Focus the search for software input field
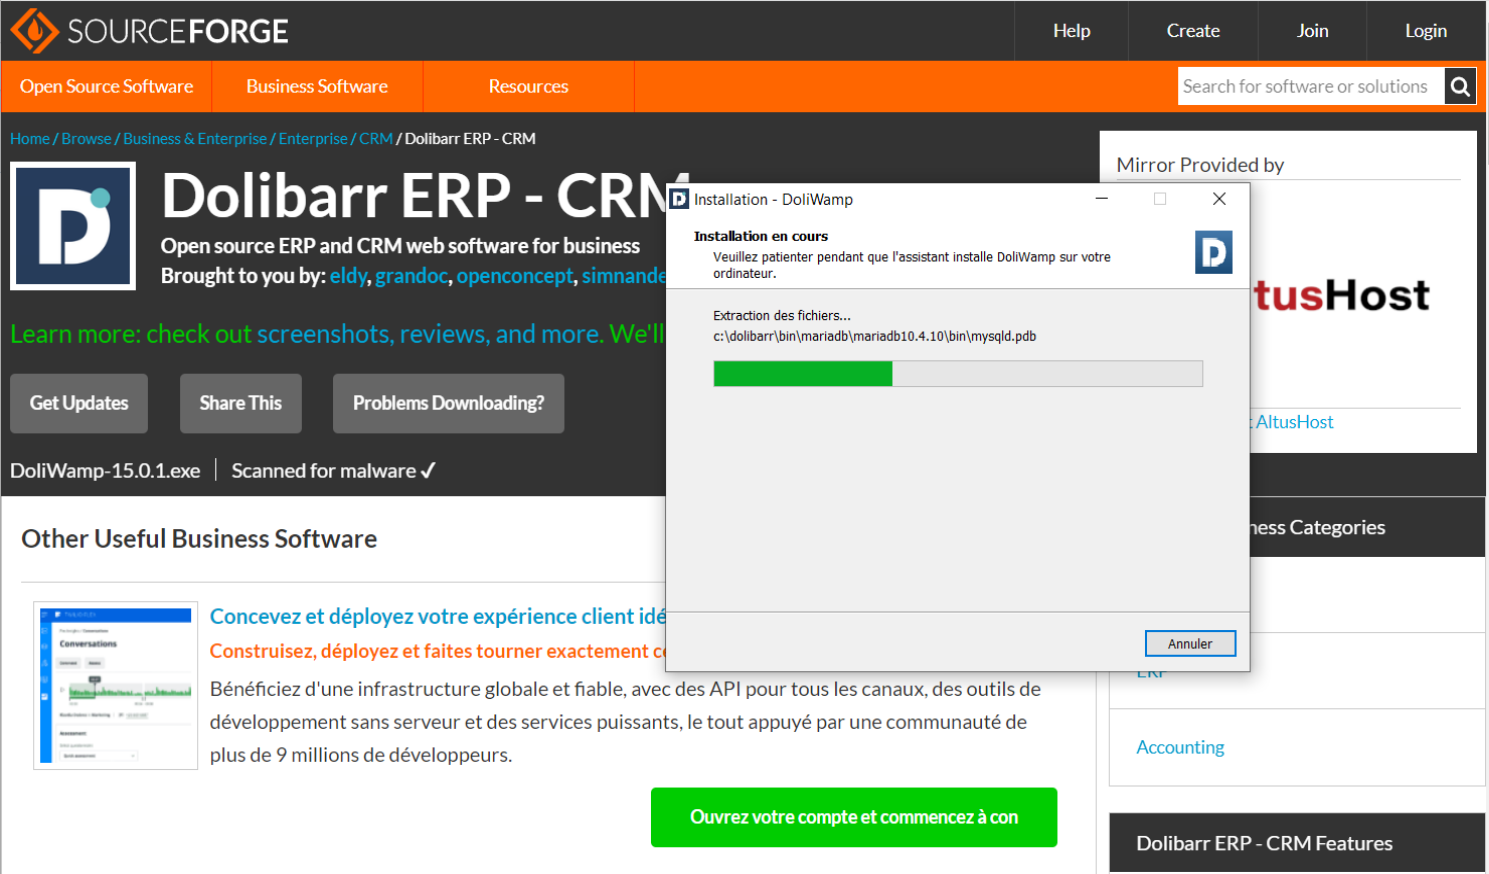This screenshot has height=874, width=1489. click(1311, 87)
